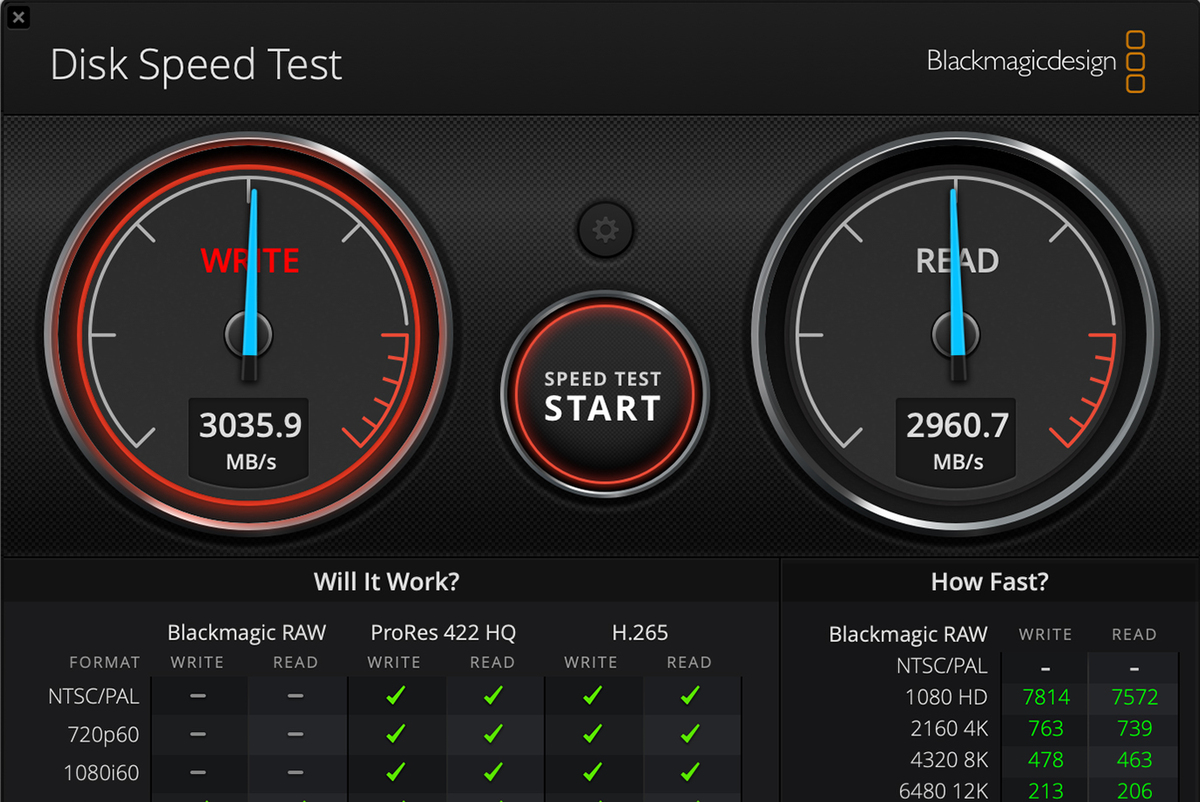Click the 206 read value for 6480 12K
Viewport: 1200px width, 802px height.
pyautogui.click(x=1135, y=790)
